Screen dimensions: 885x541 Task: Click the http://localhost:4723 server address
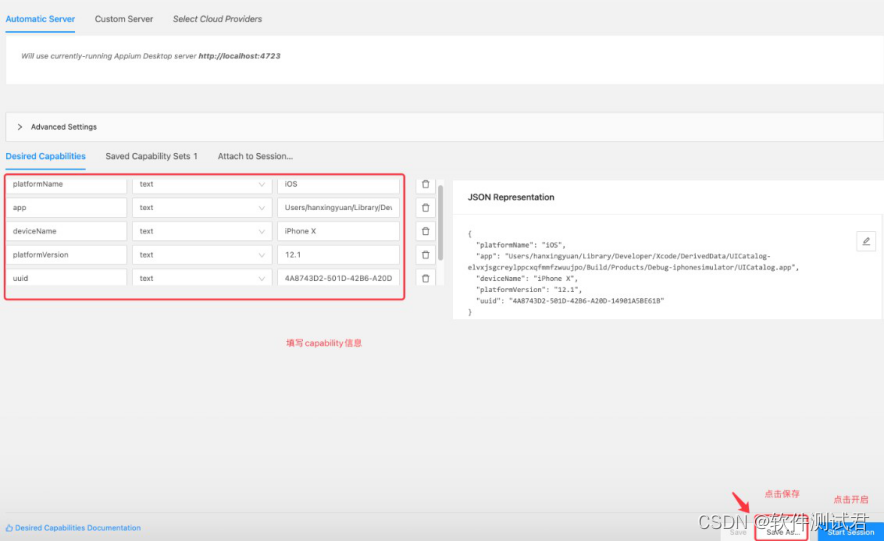239,56
